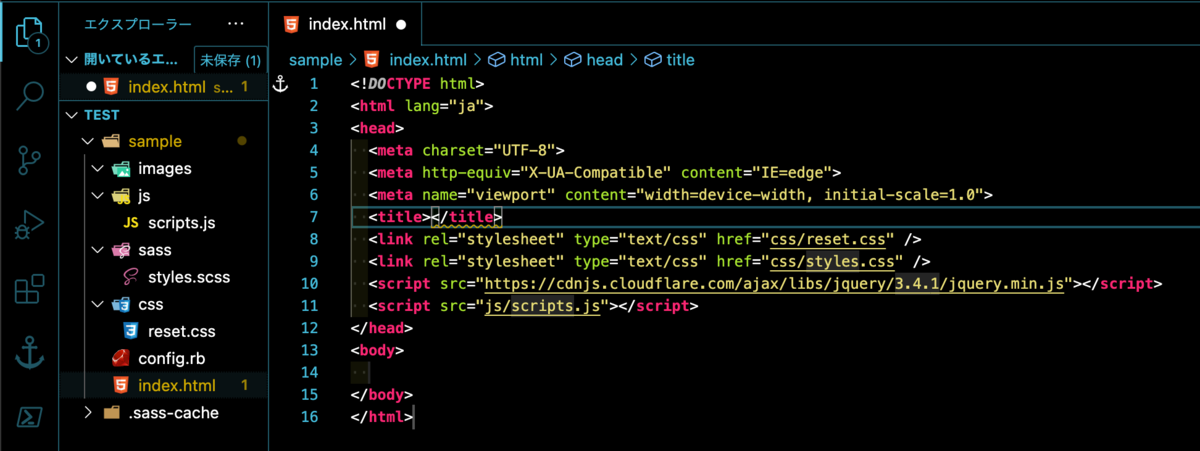1200x451 pixels.
Task: Collapse the js folder chevron
Action: point(97,196)
